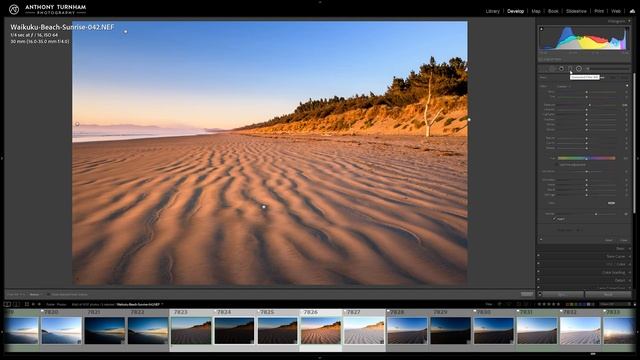Toggle histogram shadow clipping indicator
The image size is (640, 360).
tap(542, 29)
